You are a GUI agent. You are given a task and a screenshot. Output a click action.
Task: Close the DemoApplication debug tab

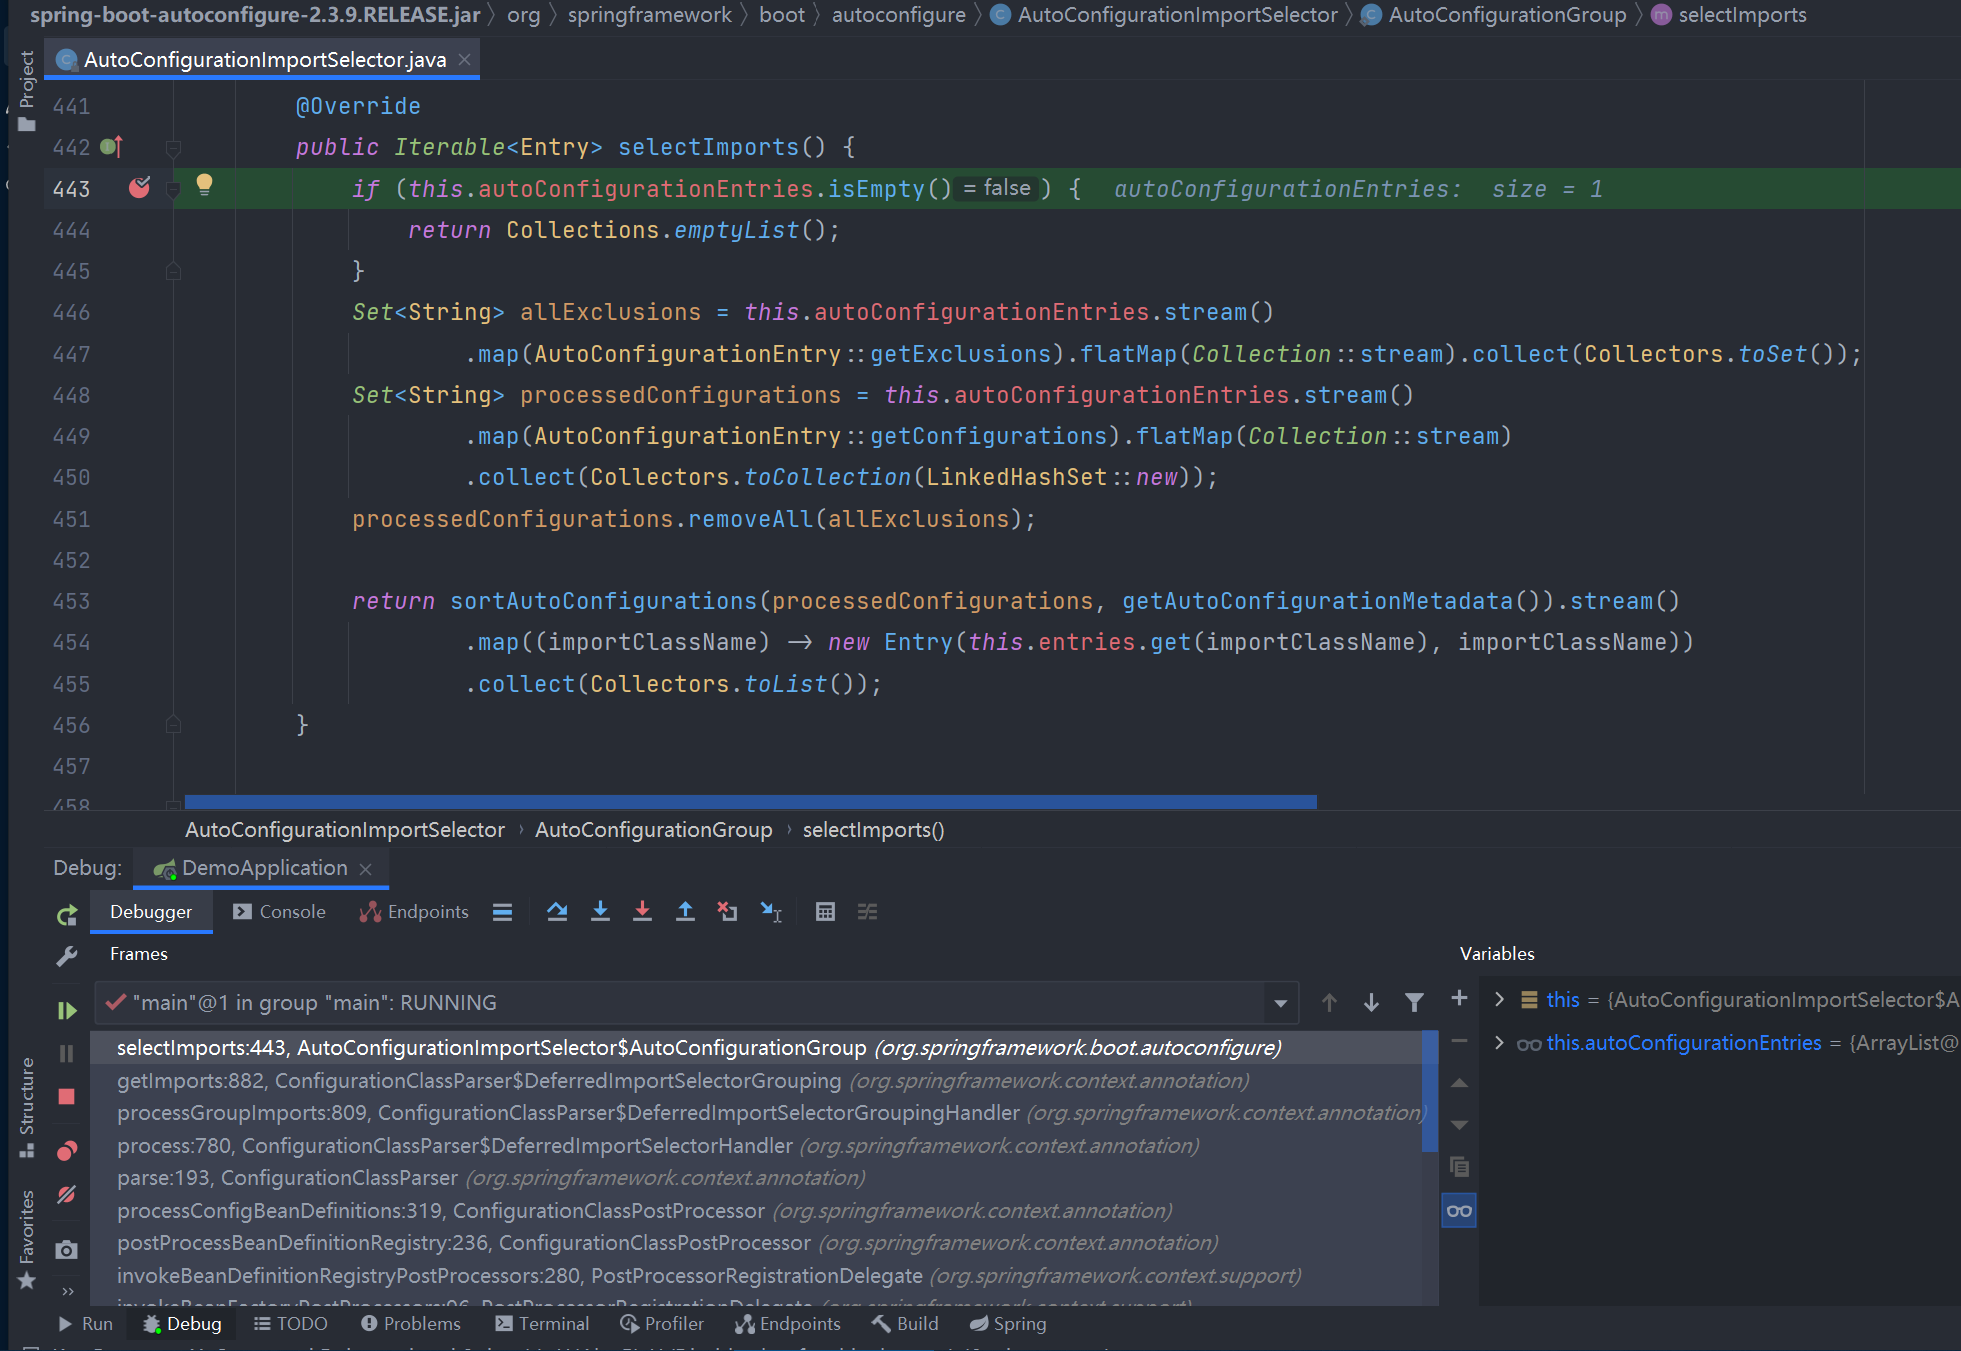pos(366,869)
